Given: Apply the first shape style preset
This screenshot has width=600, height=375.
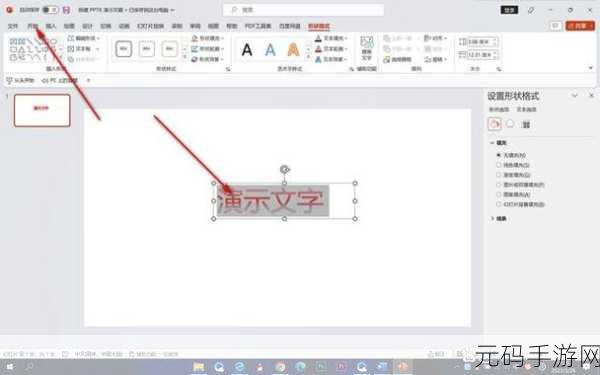Looking at the screenshot, I should (x=124, y=49).
